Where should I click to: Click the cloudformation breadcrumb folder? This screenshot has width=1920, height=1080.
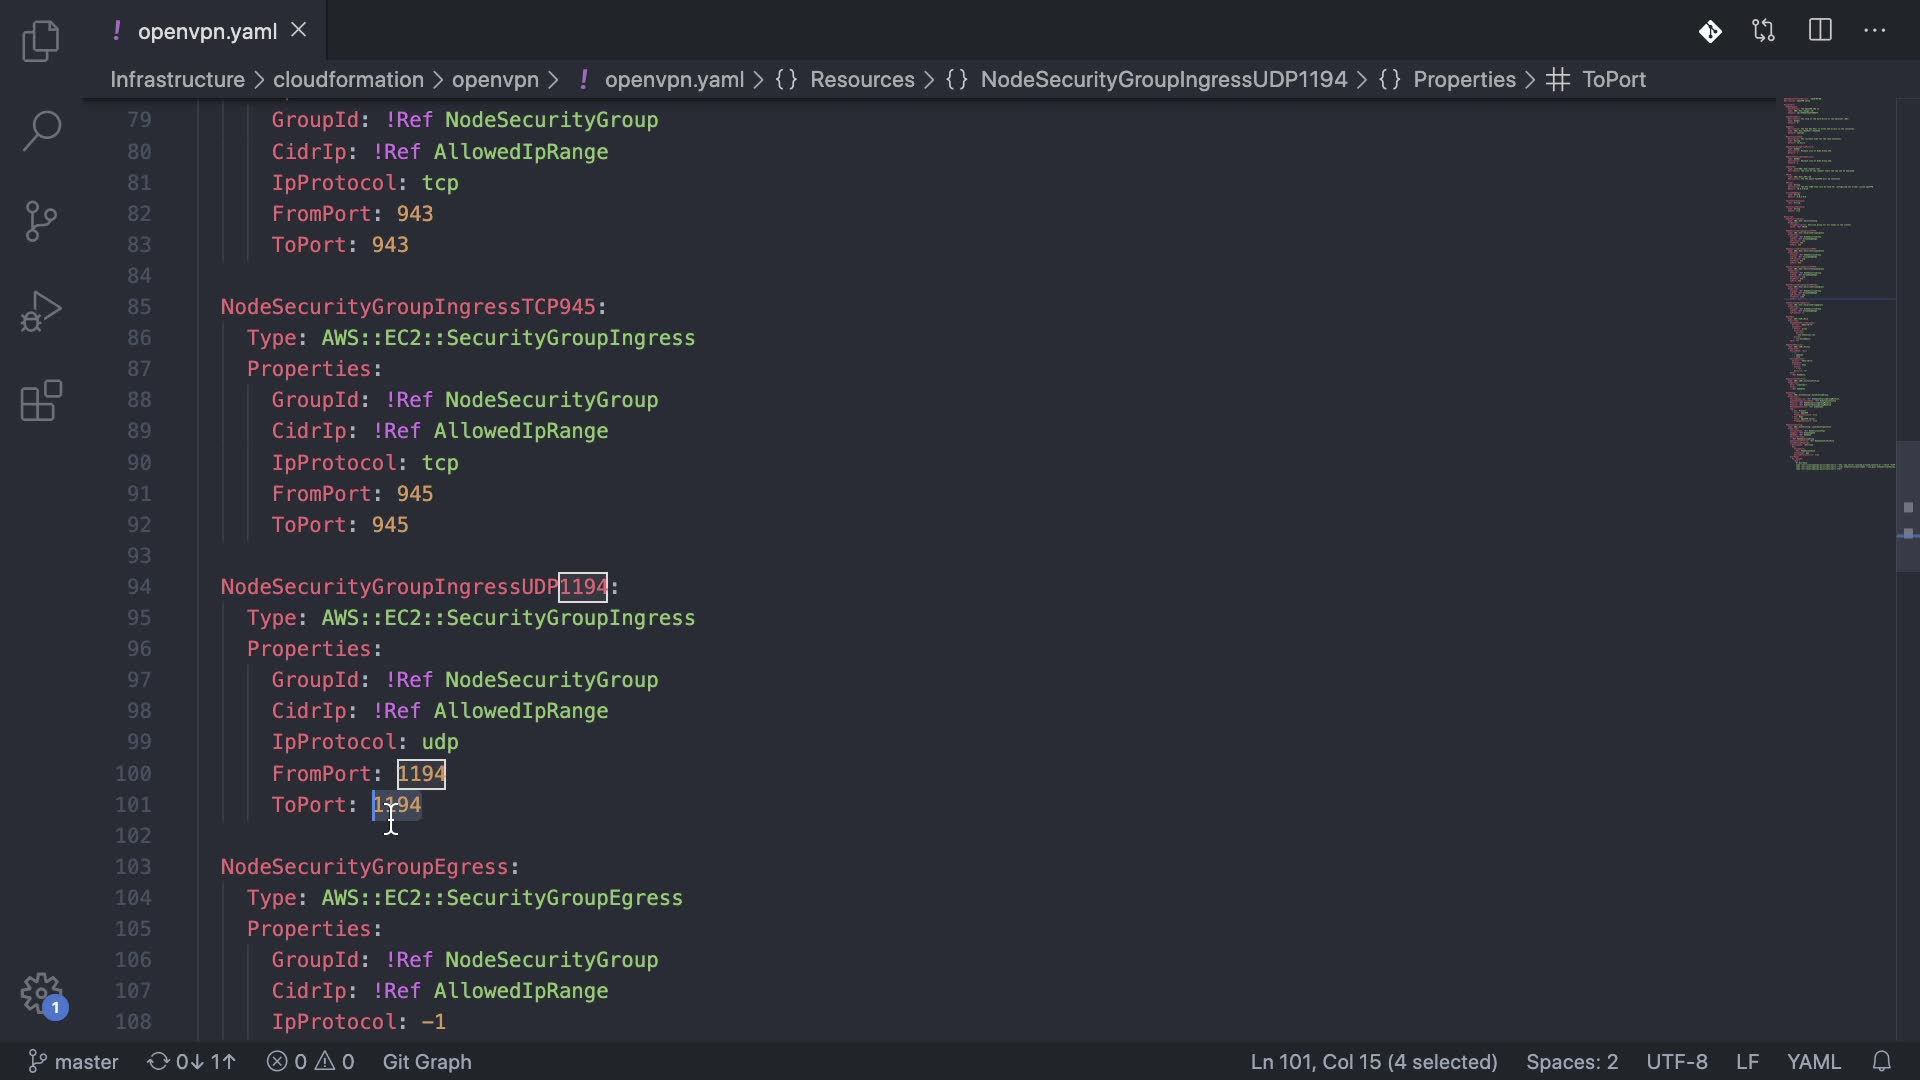pos(348,80)
